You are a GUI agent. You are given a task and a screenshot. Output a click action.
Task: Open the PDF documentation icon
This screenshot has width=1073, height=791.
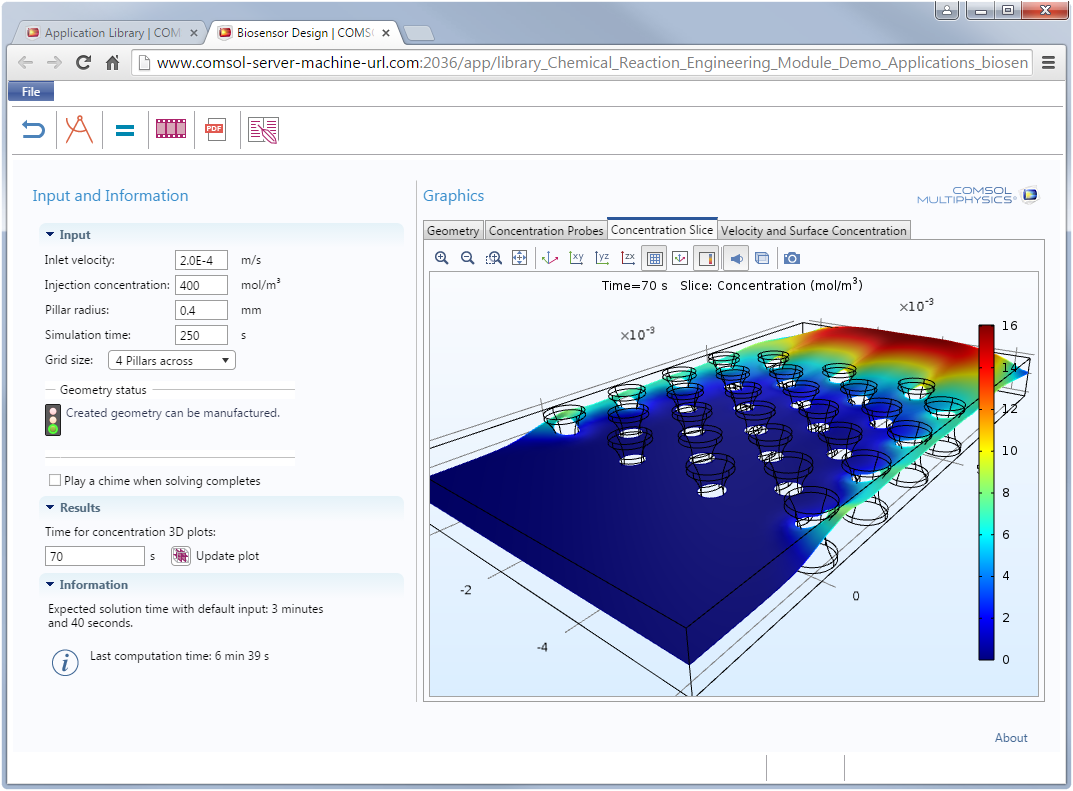[x=216, y=129]
